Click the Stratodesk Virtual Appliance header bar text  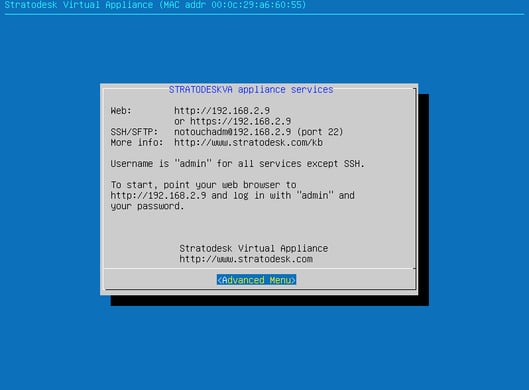pos(79,5)
